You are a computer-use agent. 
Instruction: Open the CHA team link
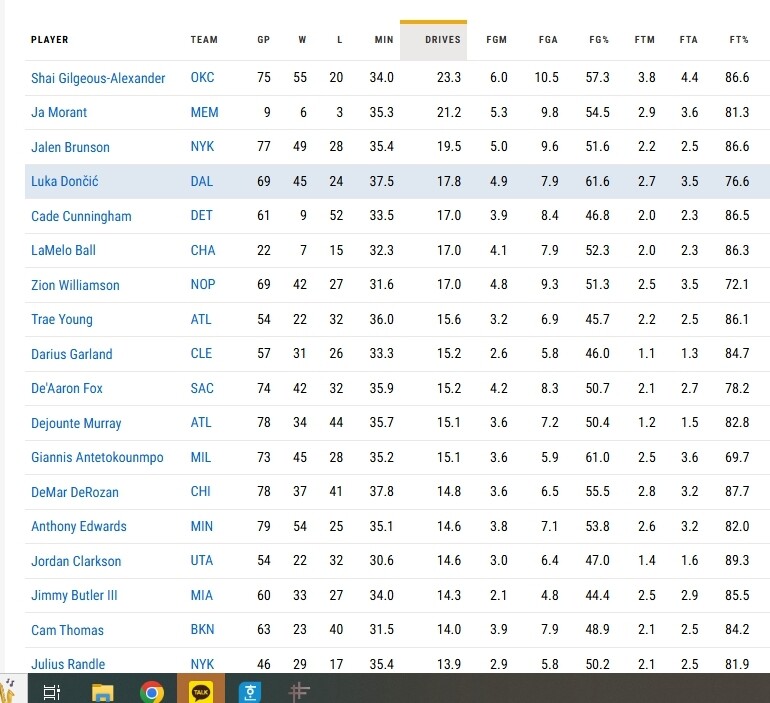click(203, 250)
